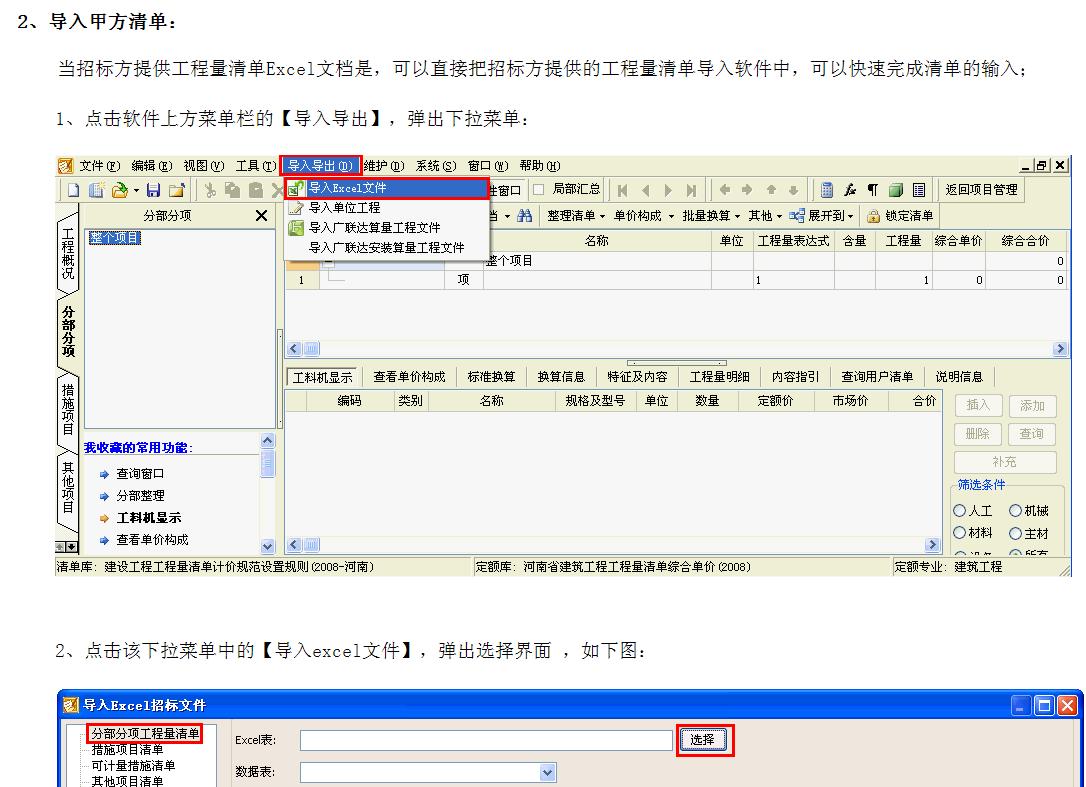
Task: Click the binoculars find icon
Action: (524, 215)
